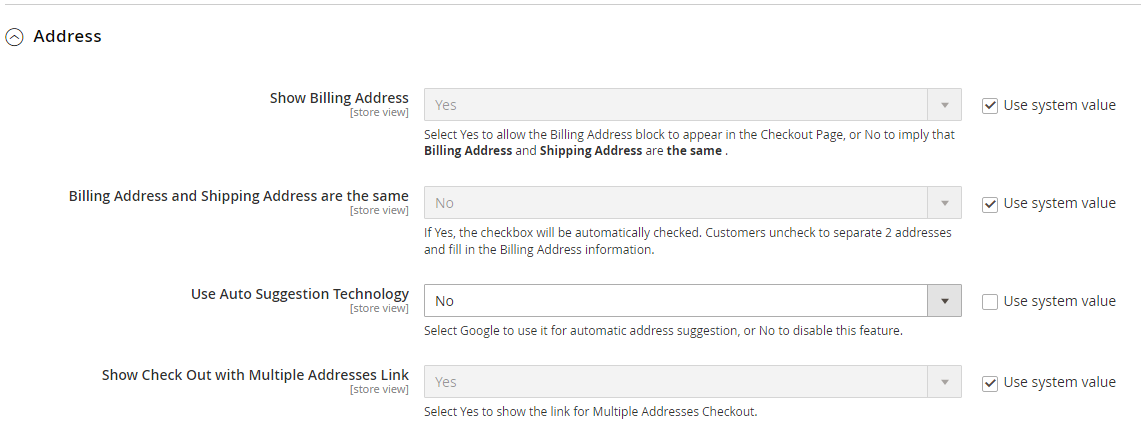Click the arrow button of Auto Suggestion select

click(x=944, y=301)
